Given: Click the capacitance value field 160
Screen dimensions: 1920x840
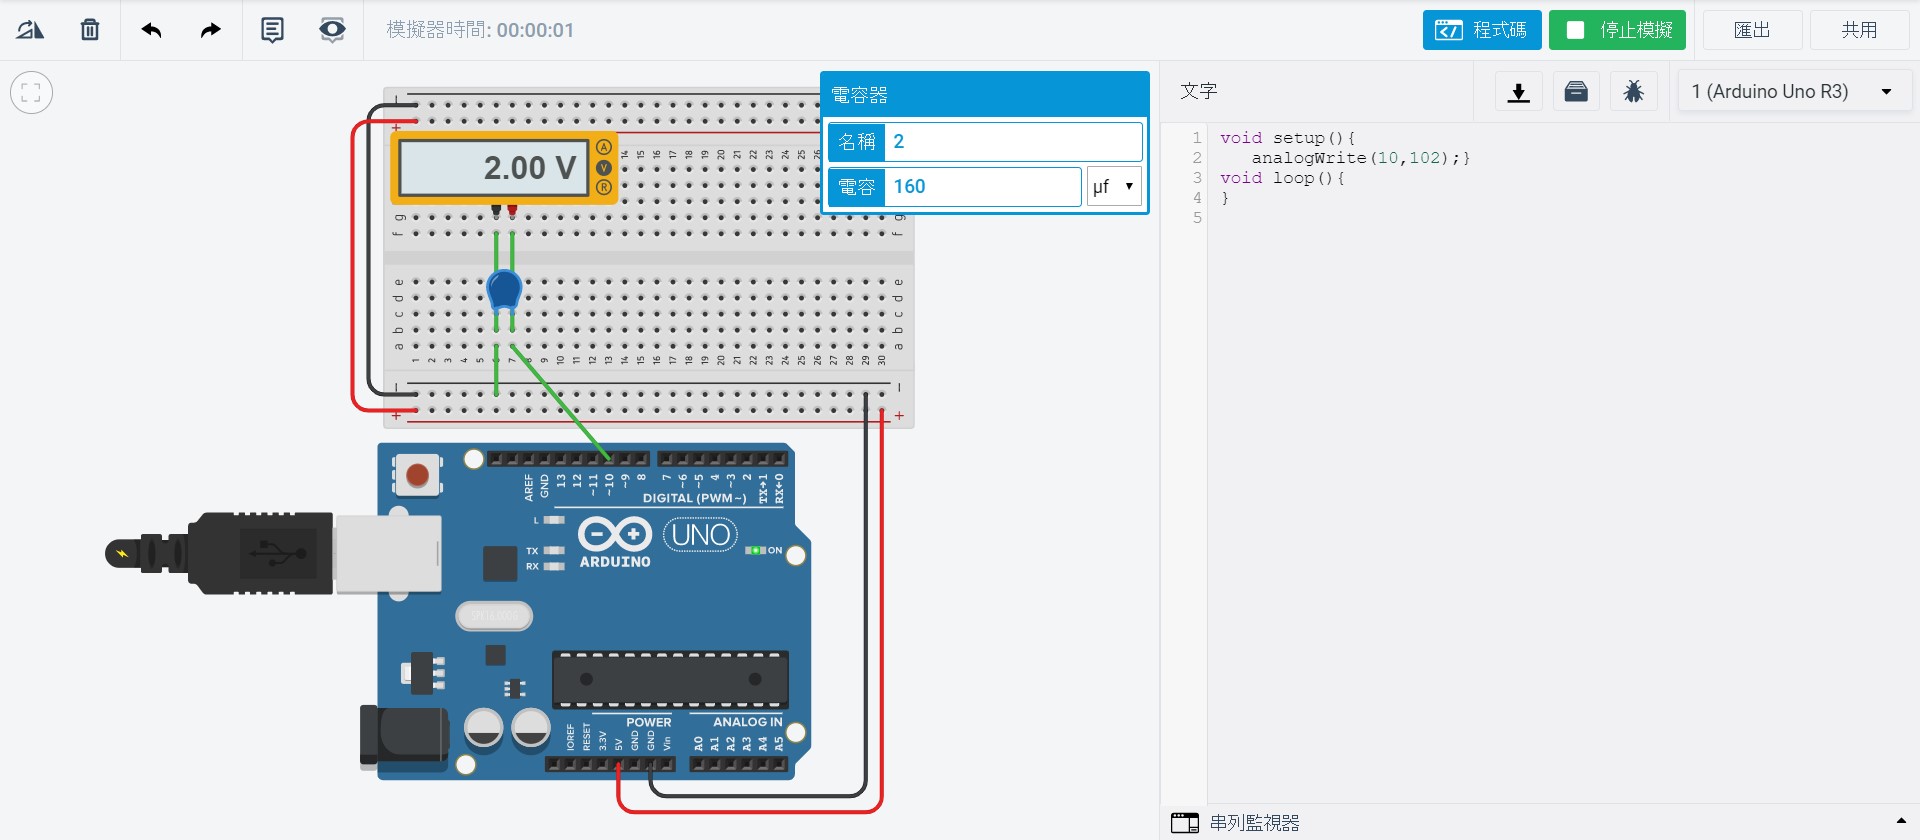Looking at the screenshot, I should click(982, 187).
